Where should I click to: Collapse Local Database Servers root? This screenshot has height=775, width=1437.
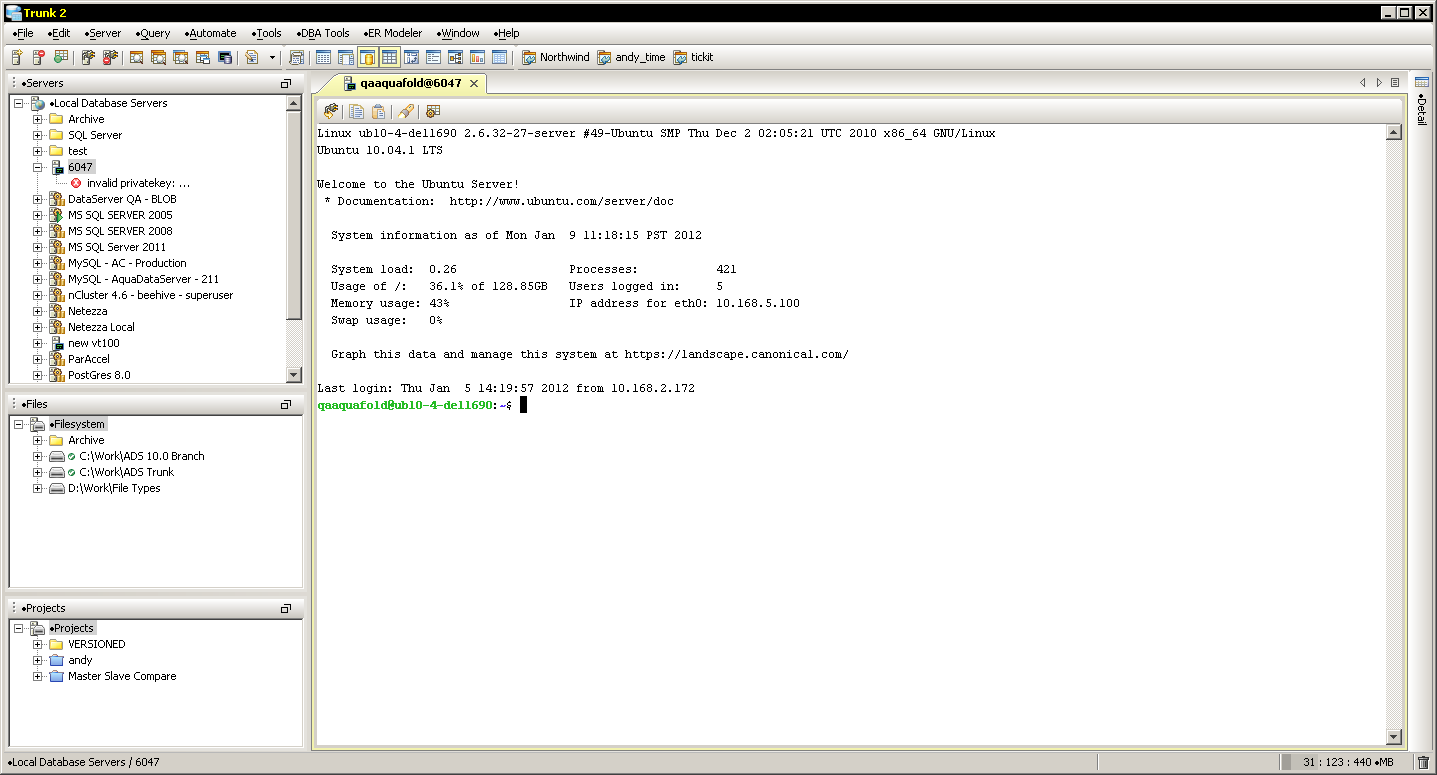[x=19, y=103]
